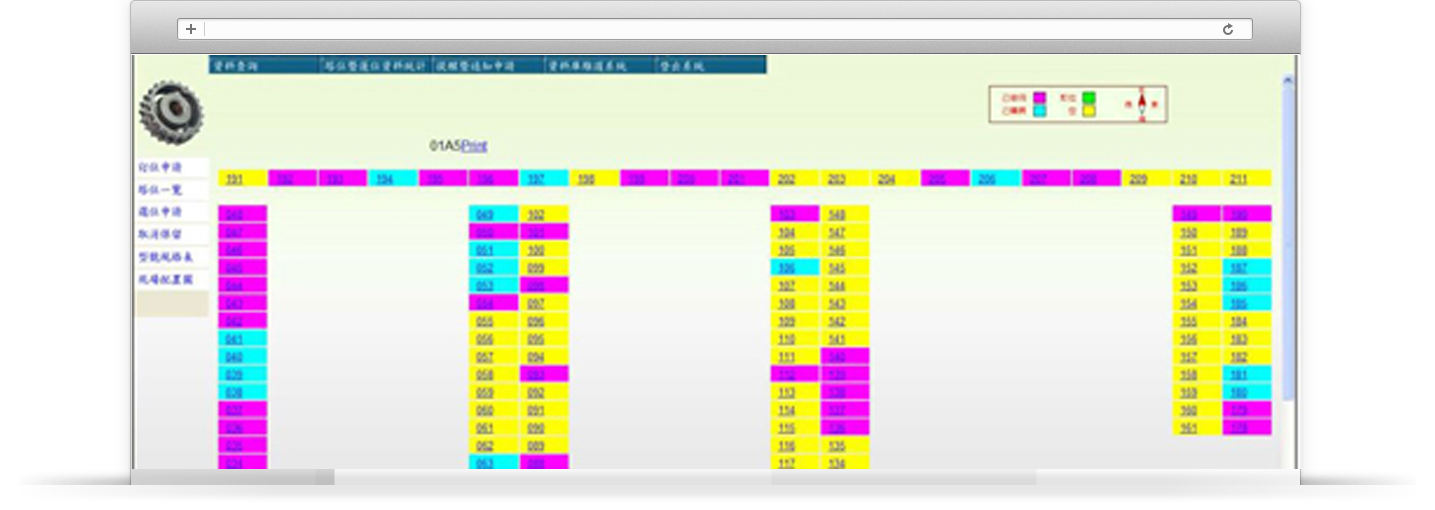
Task: Click the yellow legend color swatch
Action: pos(1088,111)
